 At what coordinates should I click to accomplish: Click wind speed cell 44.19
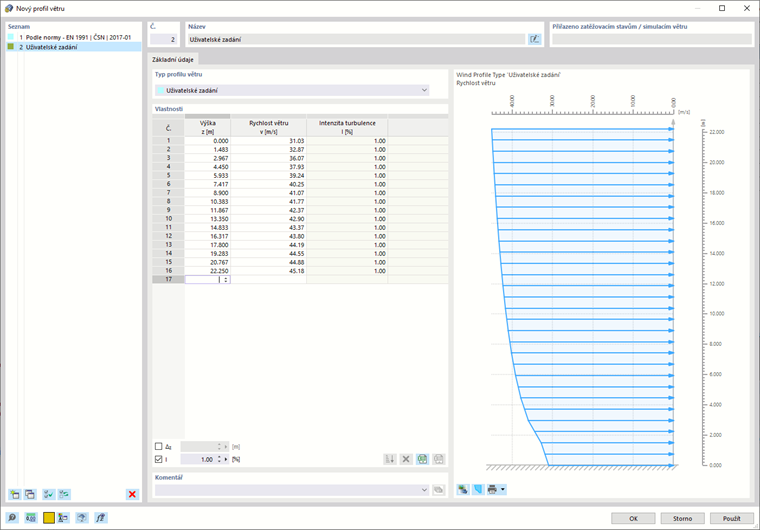point(269,245)
